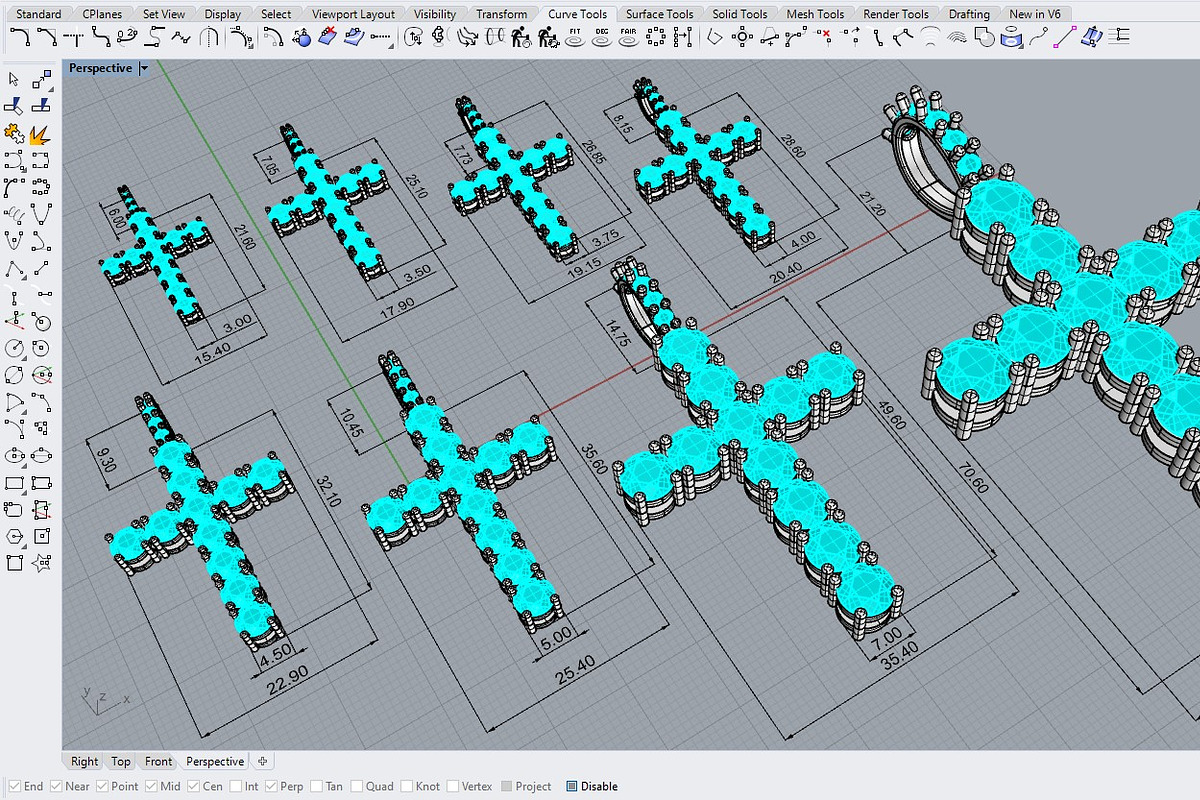Click the Join puzzle-piece icon
This screenshot has height=800, width=1200.
pyautogui.click(x=15, y=132)
